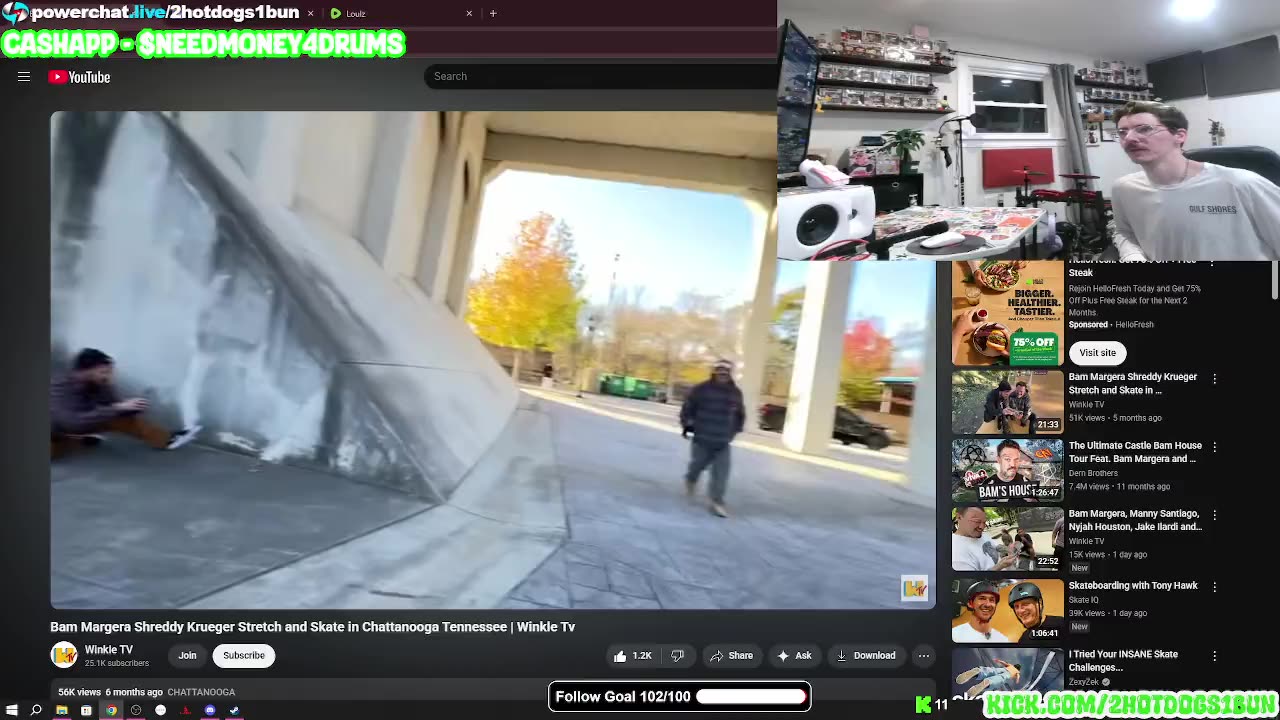1280x720 pixels.
Task: Click the video player to pause
Action: coord(493,360)
